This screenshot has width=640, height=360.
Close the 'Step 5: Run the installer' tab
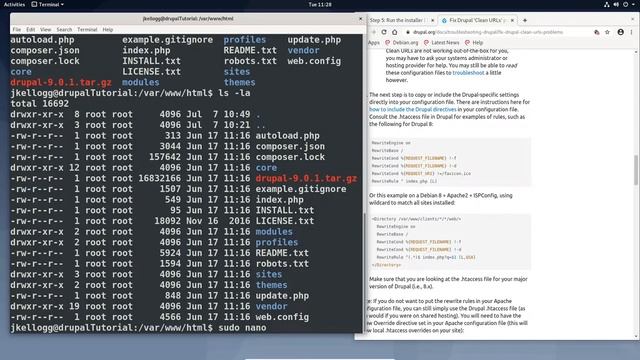(433, 20)
